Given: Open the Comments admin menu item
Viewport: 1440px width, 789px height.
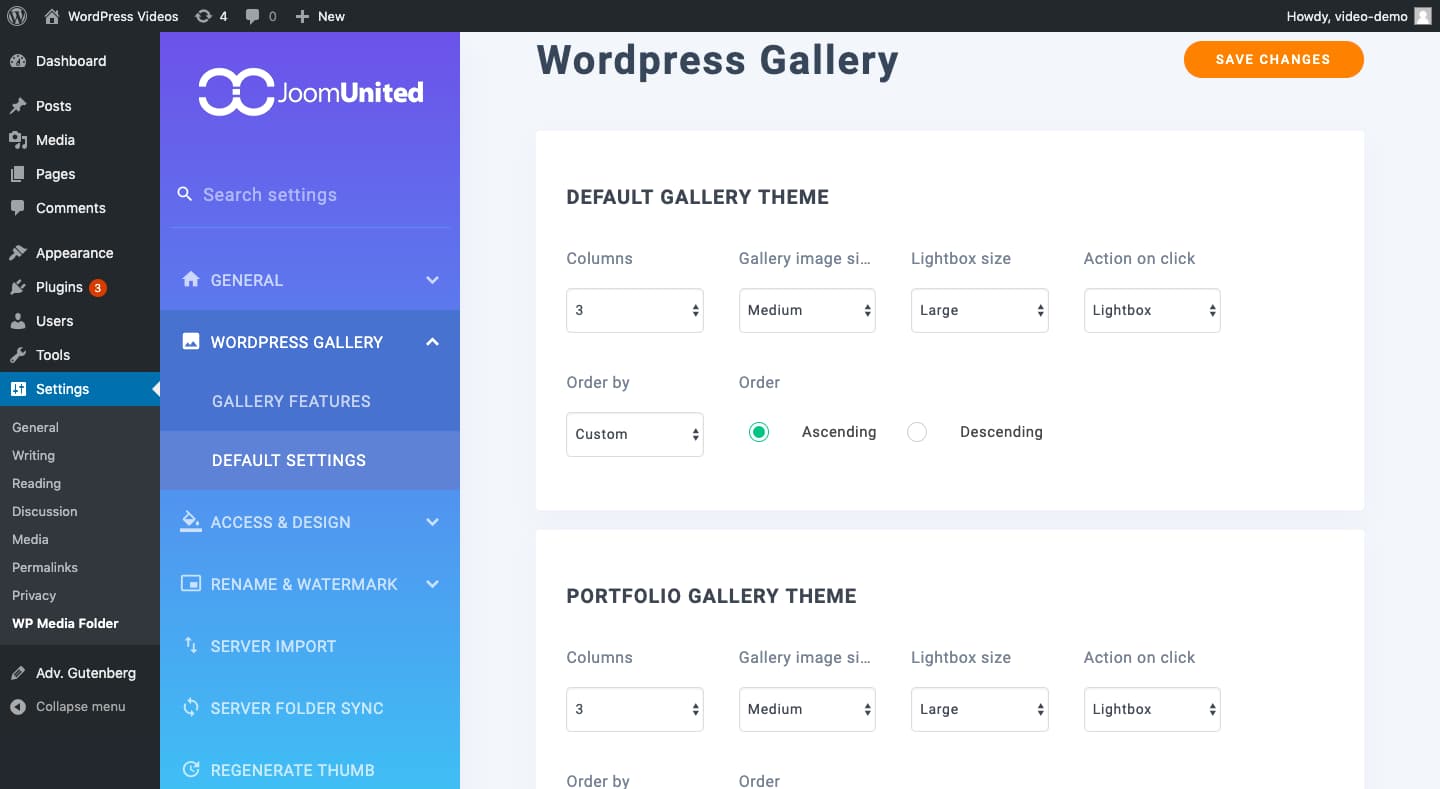Looking at the screenshot, I should pyautogui.click(x=70, y=208).
